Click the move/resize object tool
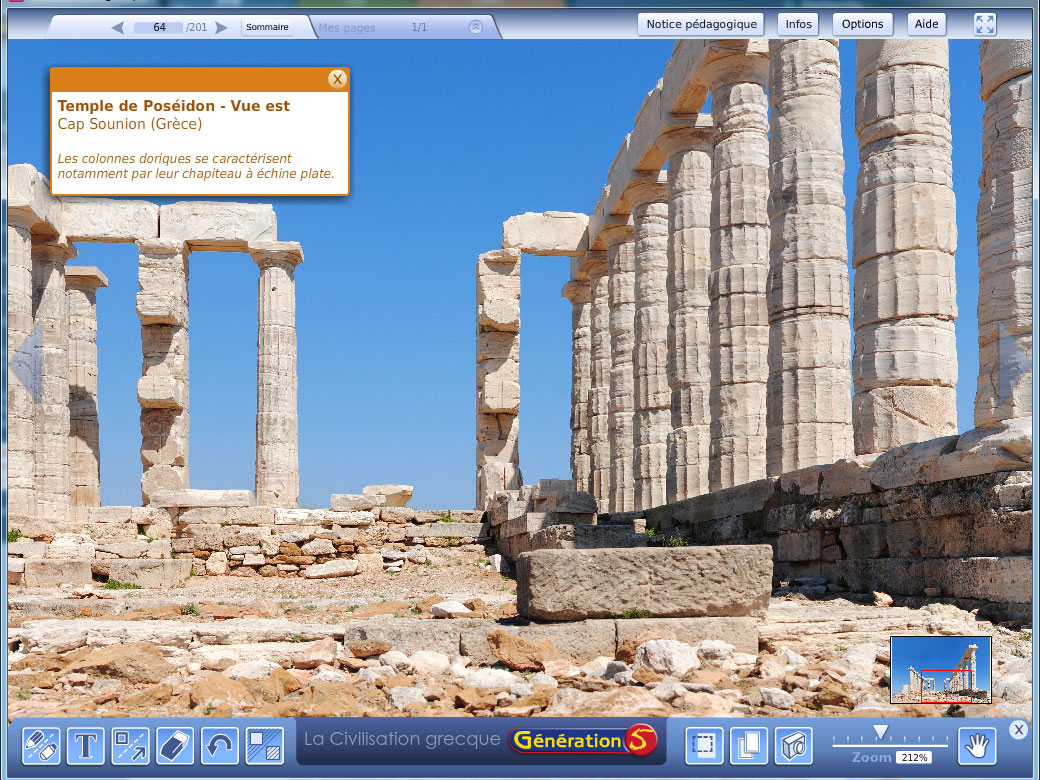This screenshot has width=1040, height=780. (130, 746)
